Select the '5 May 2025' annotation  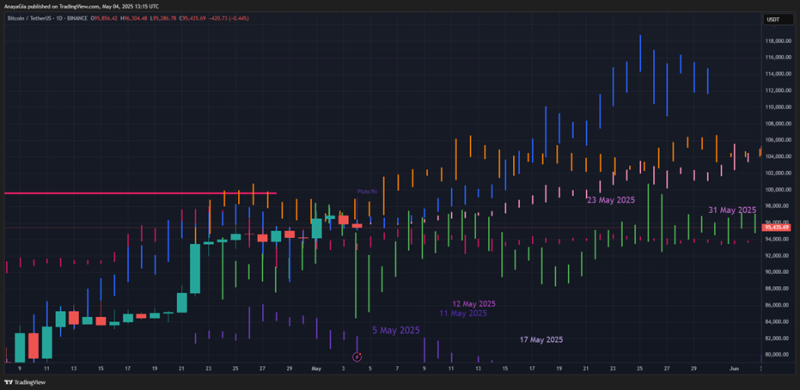pyautogui.click(x=396, y=330)
